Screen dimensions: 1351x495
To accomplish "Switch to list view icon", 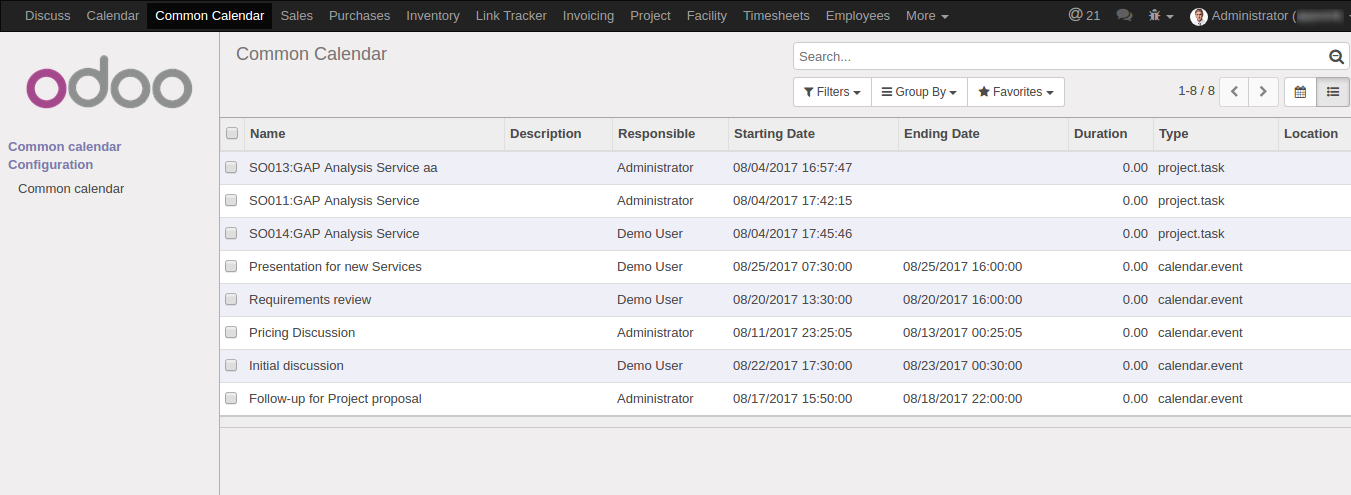I will tap(1333, 92).
